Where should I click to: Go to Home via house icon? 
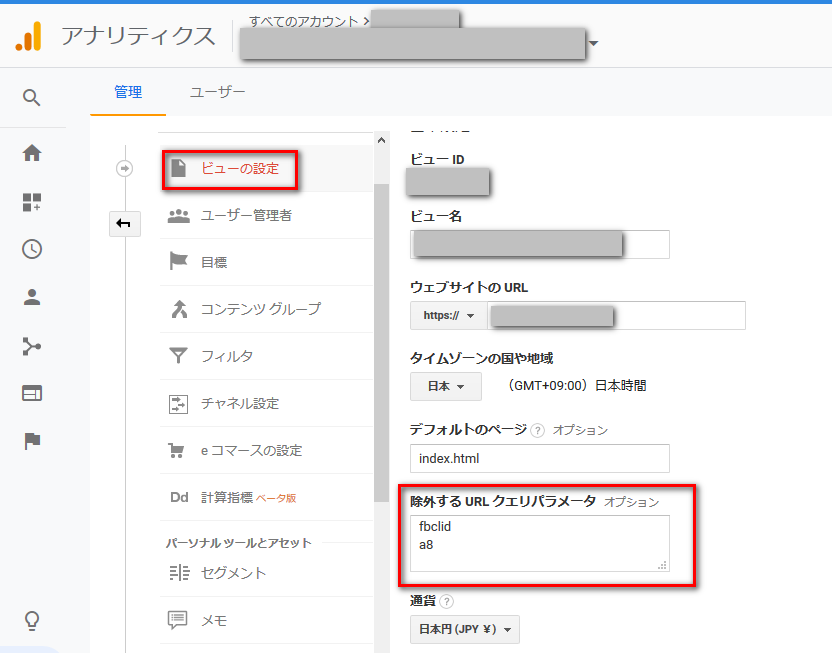[x=32, y=153]
